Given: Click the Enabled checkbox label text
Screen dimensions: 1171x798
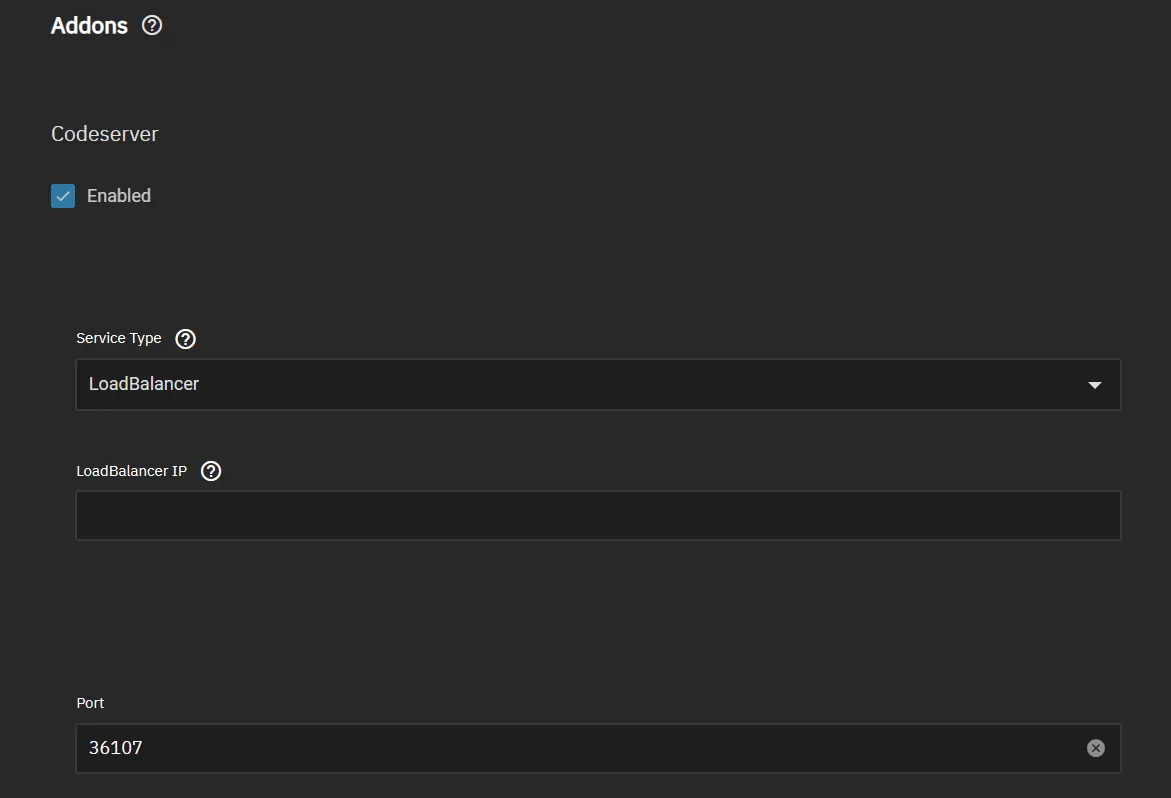Looking at the screenshot, I should click(x=119, y=196).
